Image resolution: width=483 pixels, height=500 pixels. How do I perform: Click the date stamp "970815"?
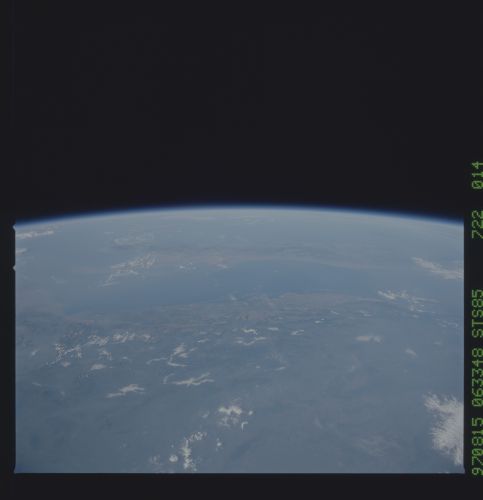[477, 446]
